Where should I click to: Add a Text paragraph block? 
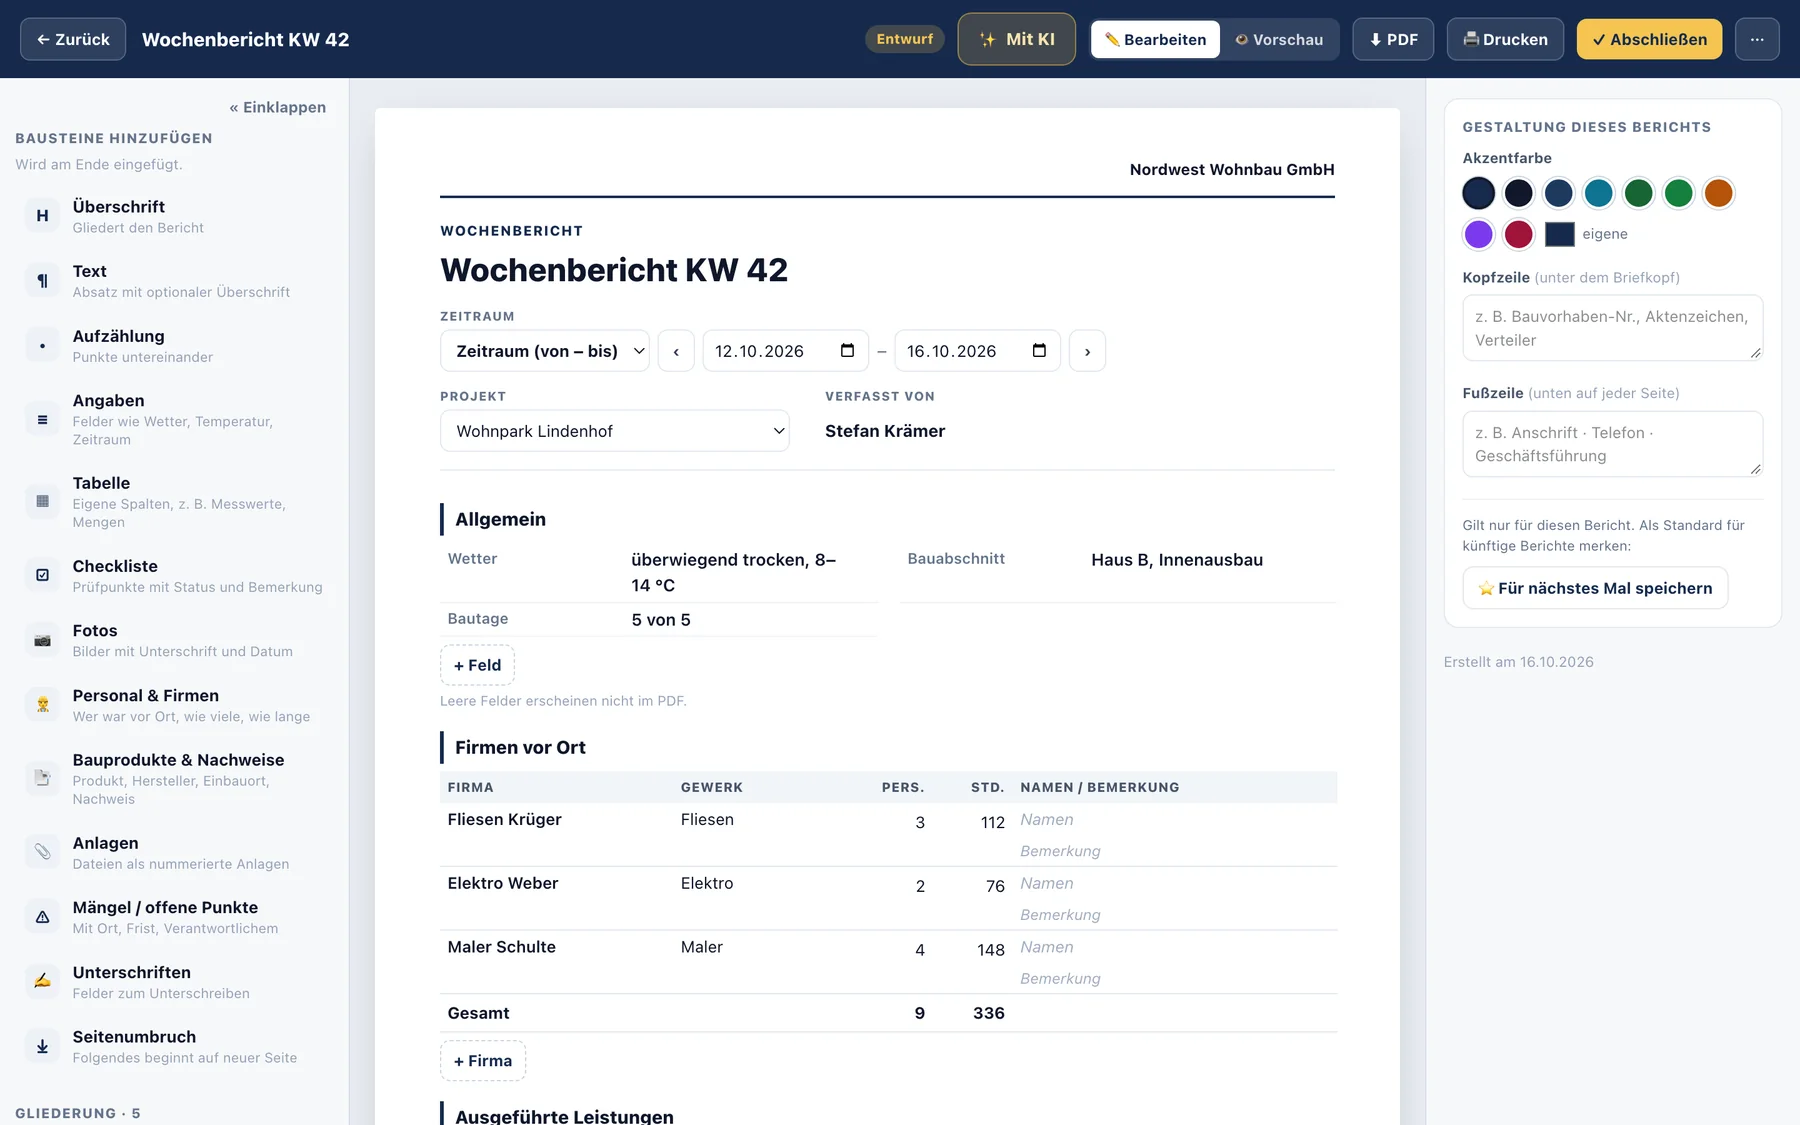[175, 281]
